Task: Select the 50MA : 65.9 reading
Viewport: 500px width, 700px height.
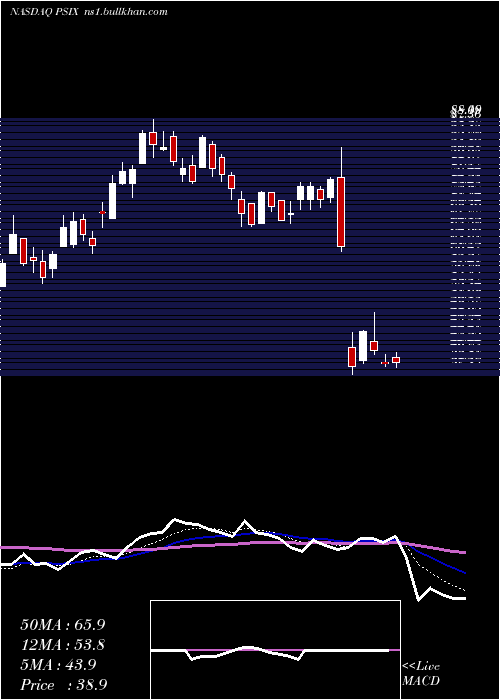Action: [x=63, y=625]
